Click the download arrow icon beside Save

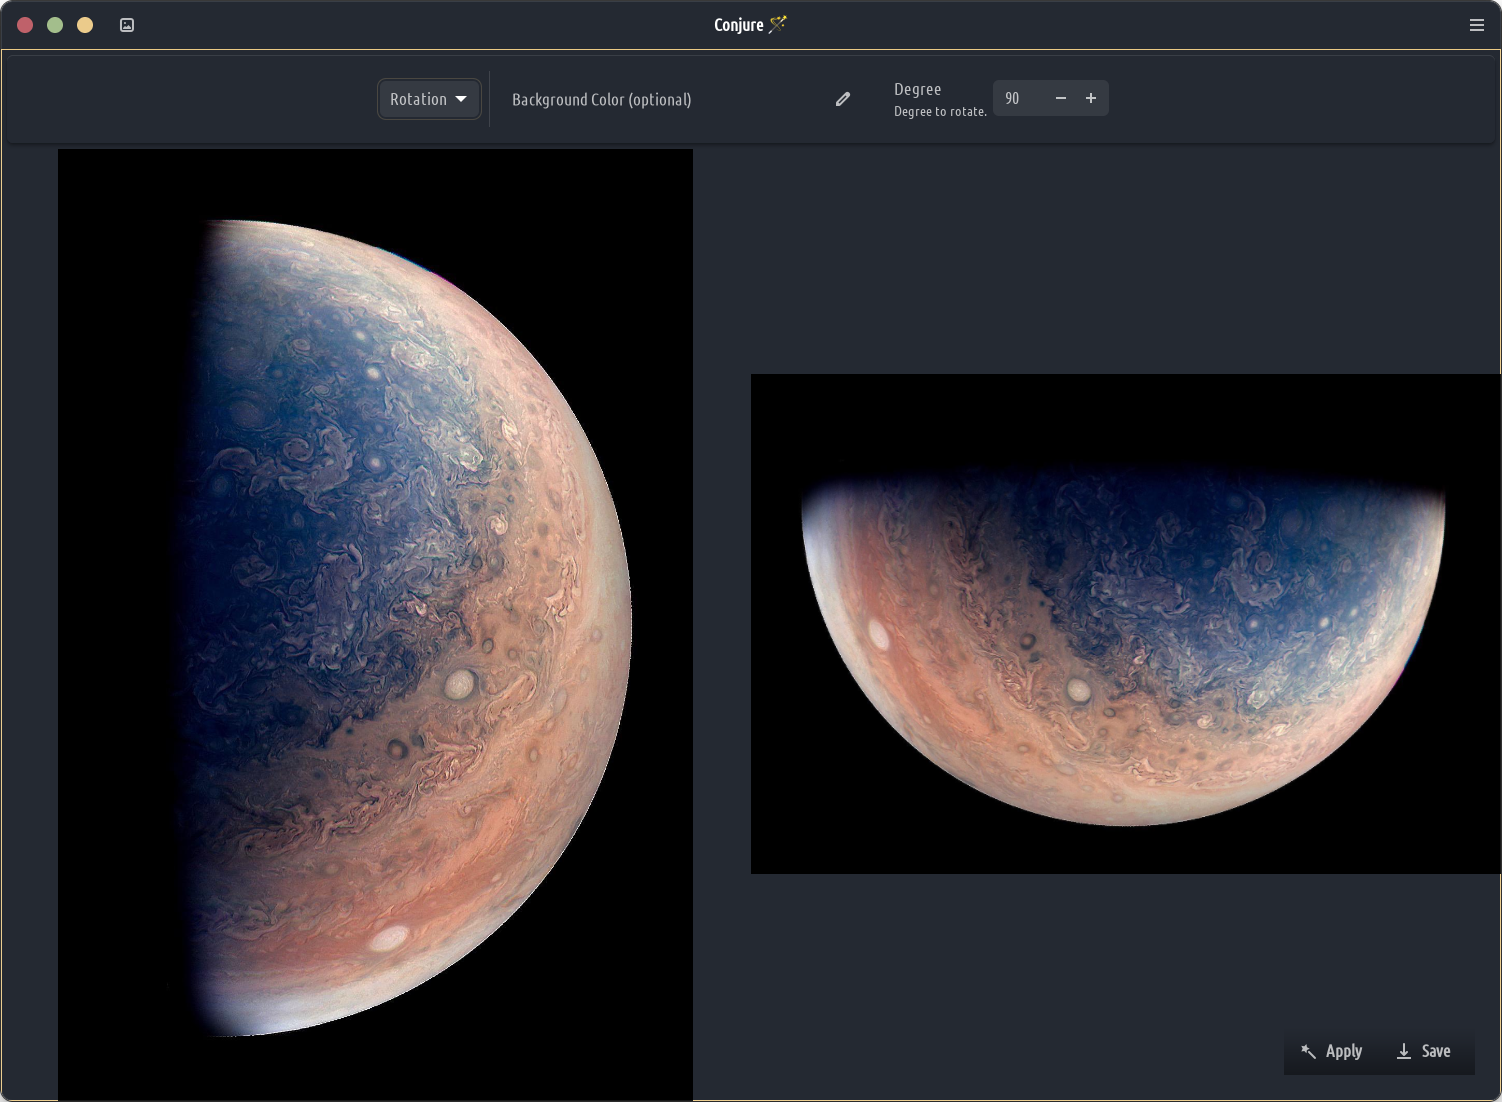(x=1404, y=1051)
